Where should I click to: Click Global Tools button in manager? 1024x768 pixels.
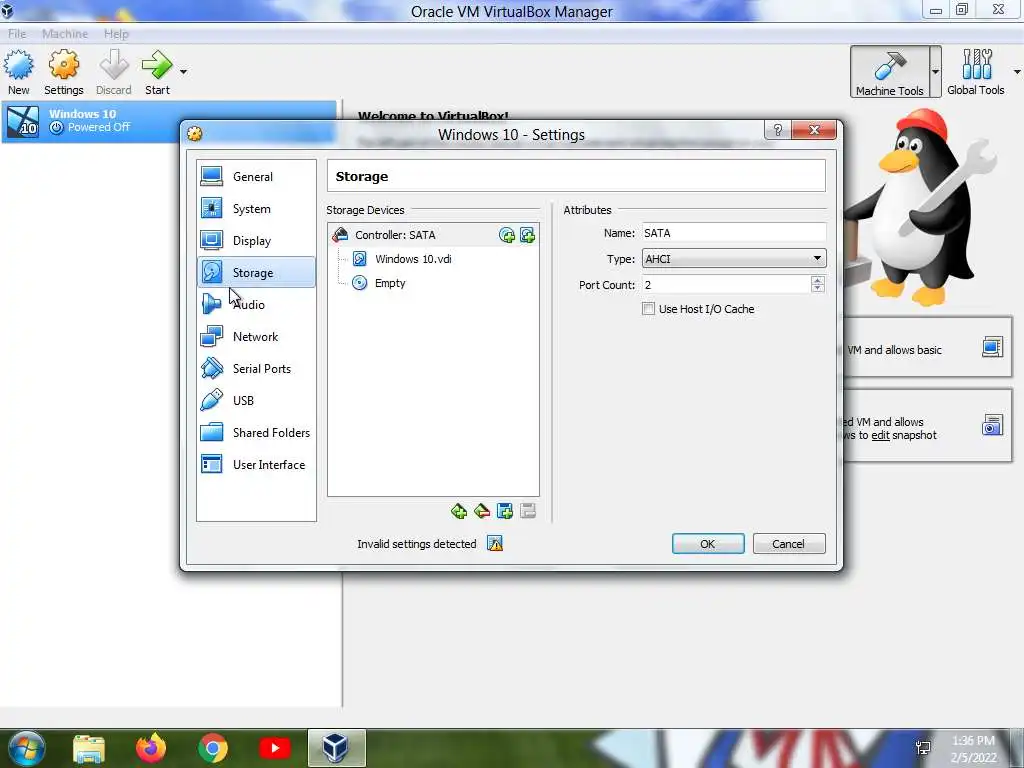tap(976, 72)
